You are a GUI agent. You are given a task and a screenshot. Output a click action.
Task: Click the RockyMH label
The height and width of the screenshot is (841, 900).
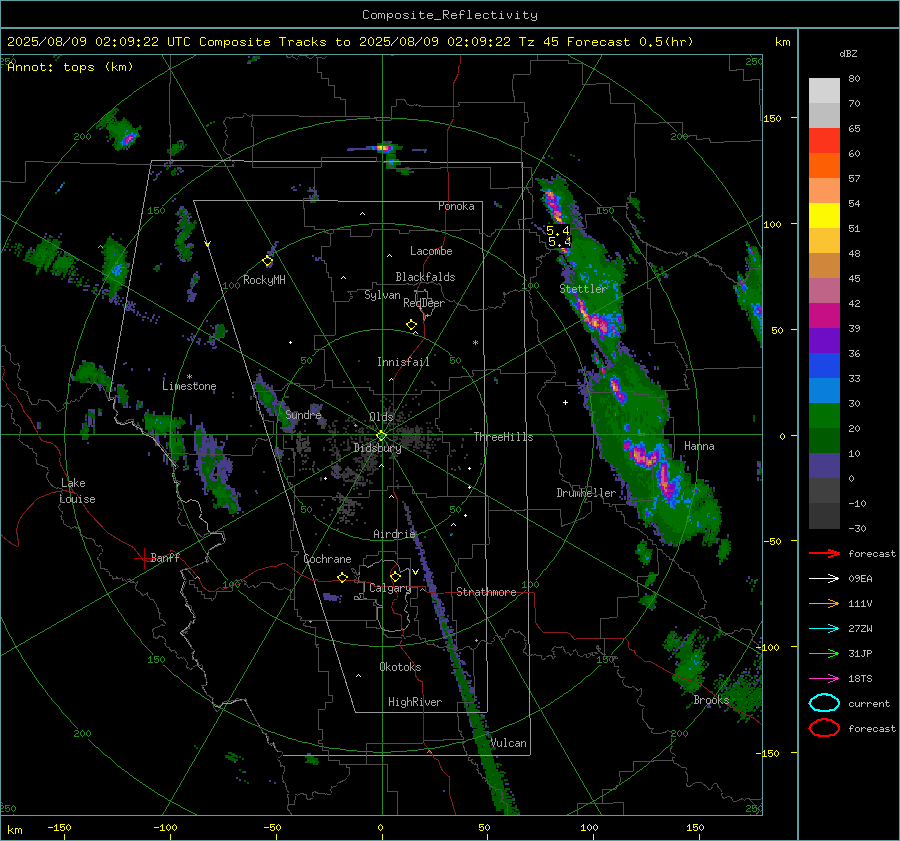pyautogui.click(x=264, y=280)
